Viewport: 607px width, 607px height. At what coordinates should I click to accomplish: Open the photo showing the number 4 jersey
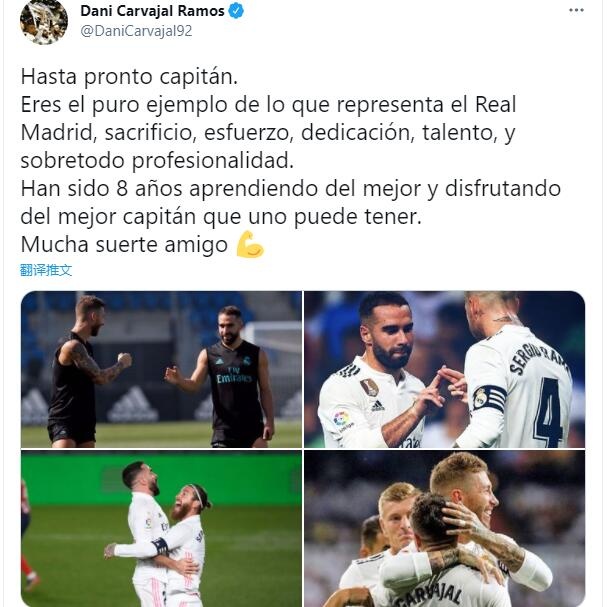coord(444,369)
